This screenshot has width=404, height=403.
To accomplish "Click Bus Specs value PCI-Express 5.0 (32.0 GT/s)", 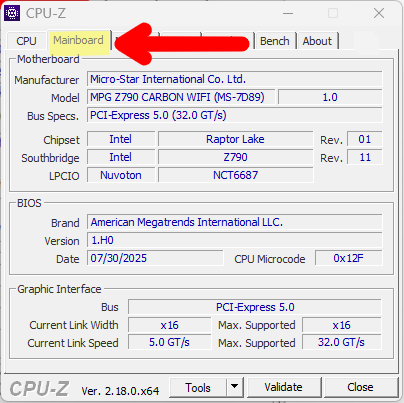I will 235,115.
